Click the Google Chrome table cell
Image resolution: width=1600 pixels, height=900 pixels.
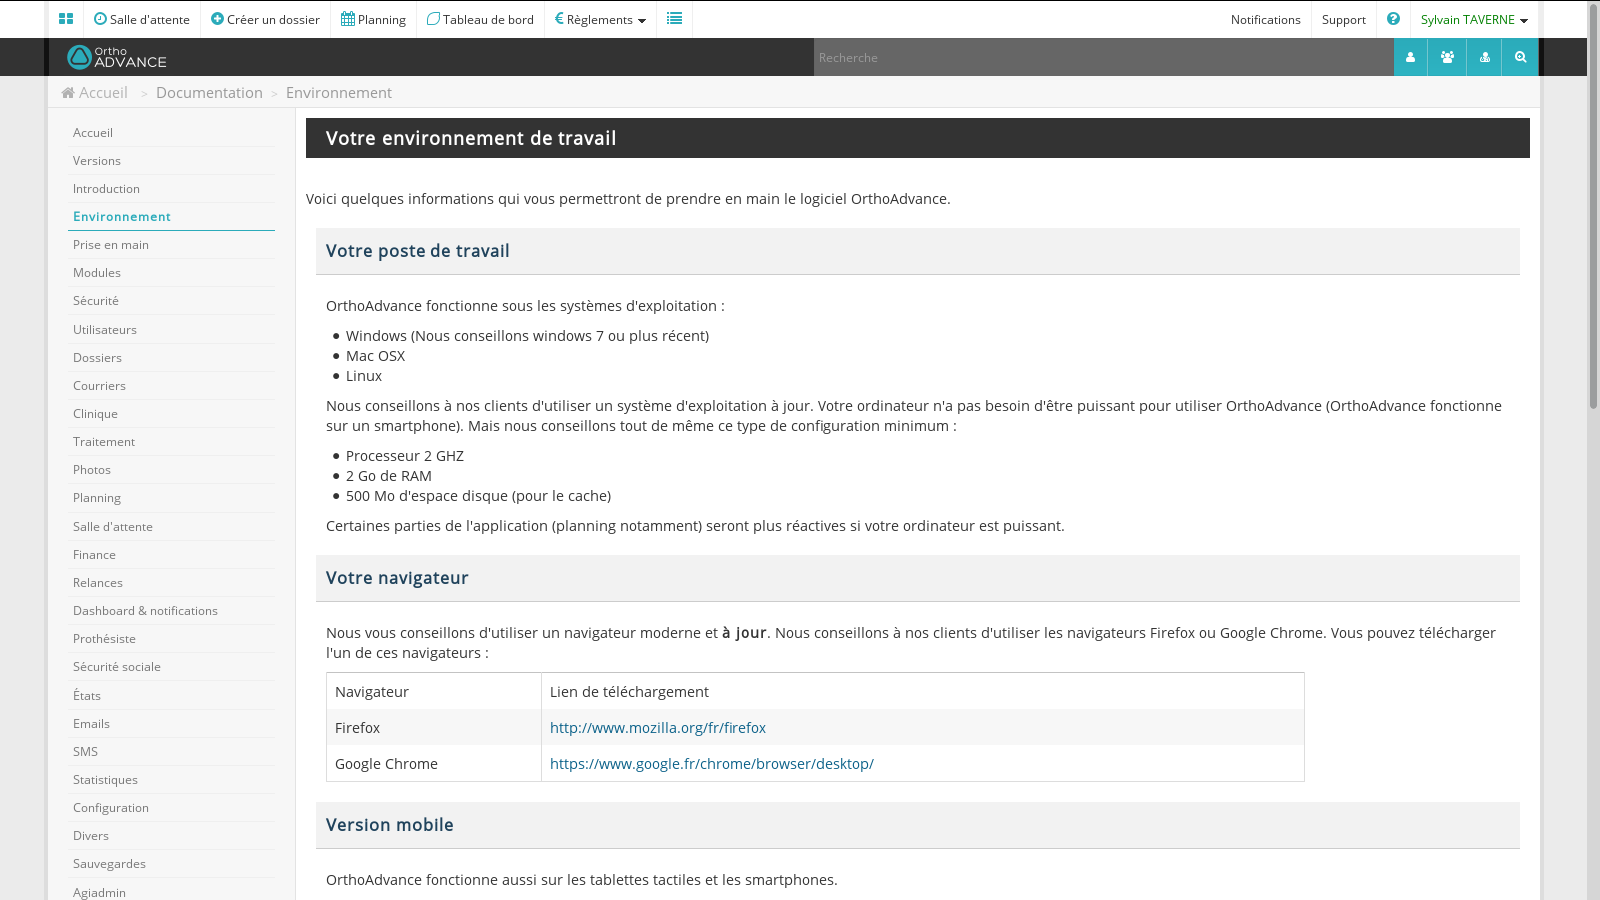(x=434, y=764)
